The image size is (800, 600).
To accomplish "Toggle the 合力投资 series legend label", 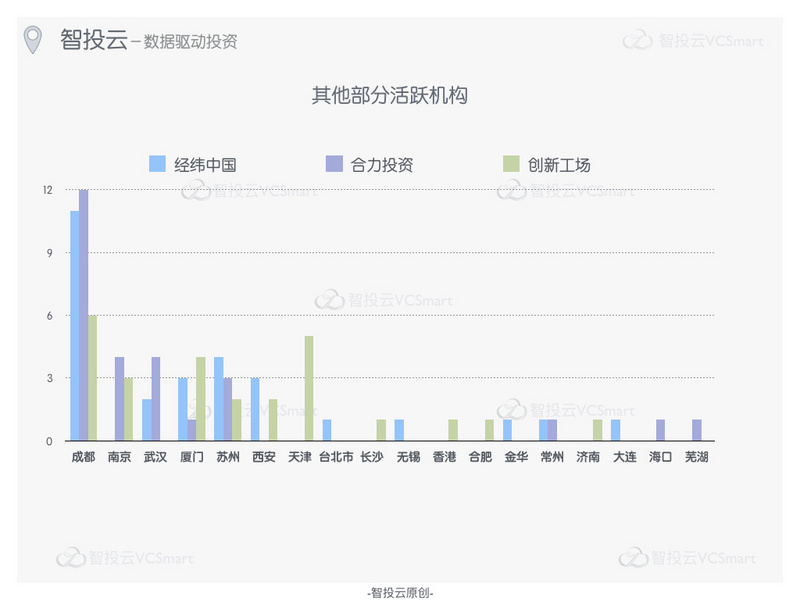I will [x=382, y=165].
